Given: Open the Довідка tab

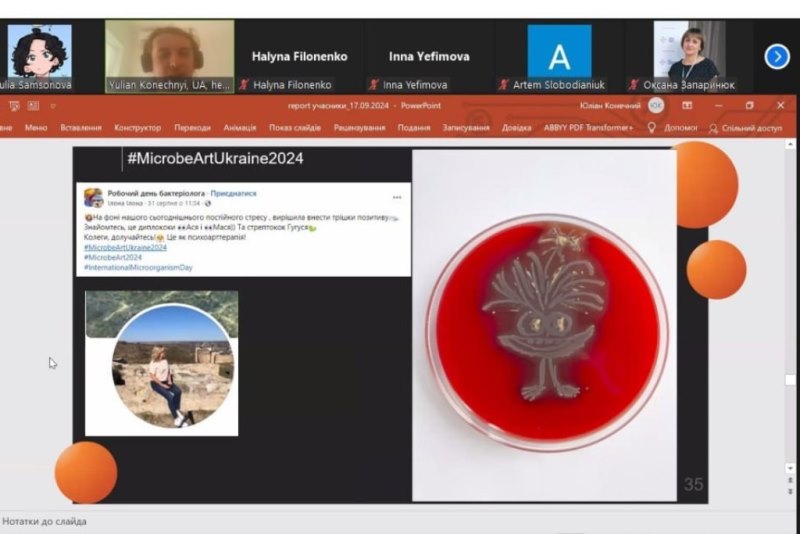Looking at the screenshot, I should click(x=516, y=128).
